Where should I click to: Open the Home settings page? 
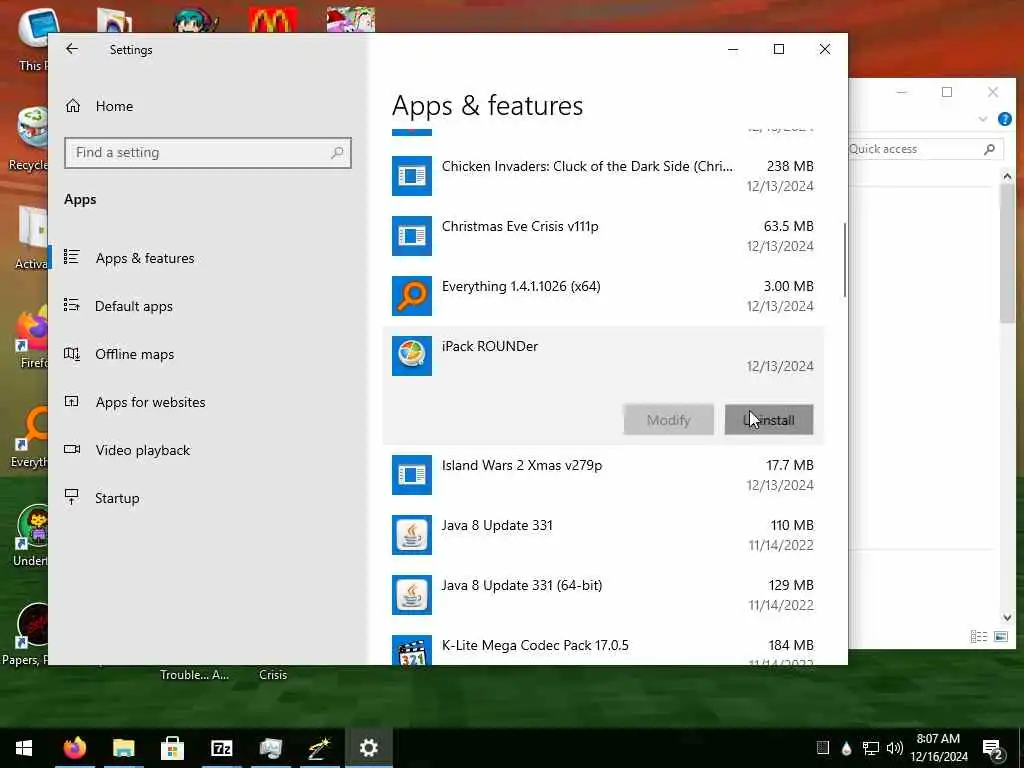(114, 106)
